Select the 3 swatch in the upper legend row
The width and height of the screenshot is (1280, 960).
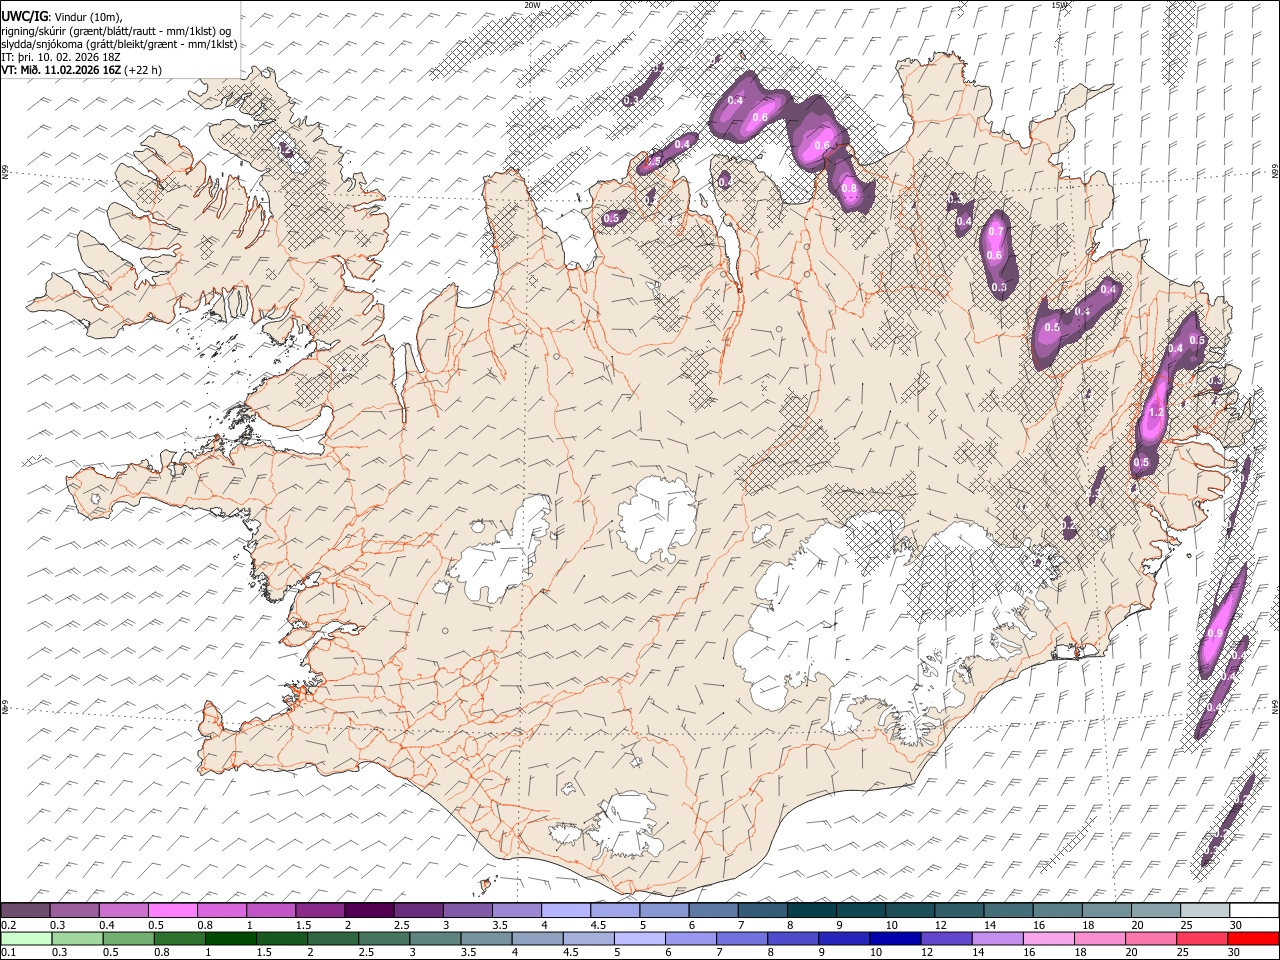click(467, 911)
